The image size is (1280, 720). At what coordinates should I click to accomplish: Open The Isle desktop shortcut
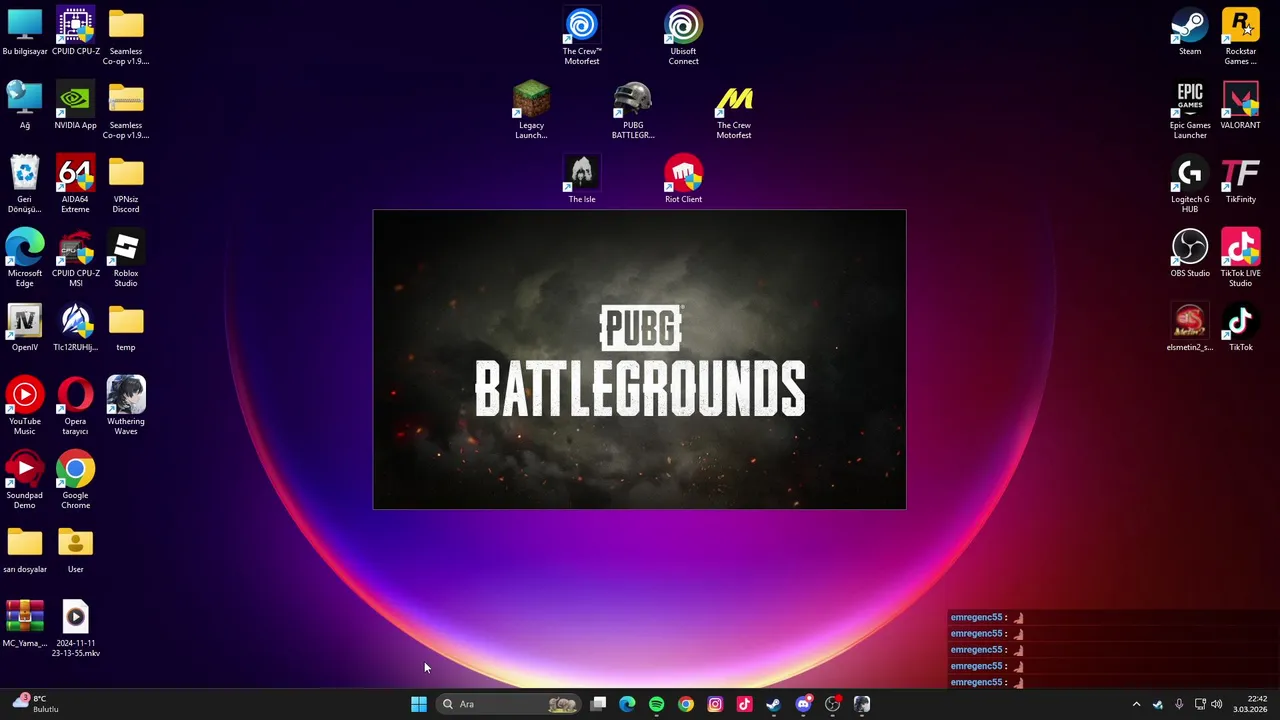click(582, 179)
